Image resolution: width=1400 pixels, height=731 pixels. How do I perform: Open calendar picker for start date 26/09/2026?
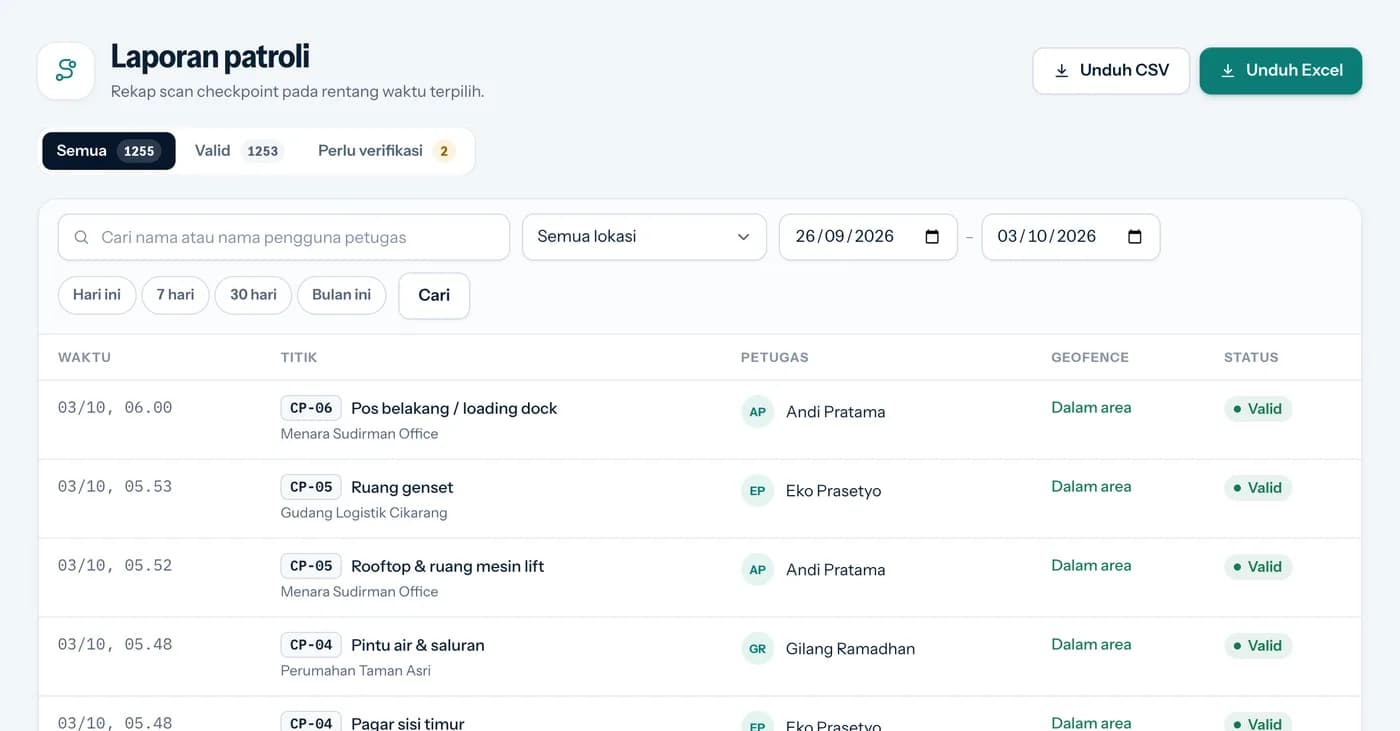tap(932, 237)
